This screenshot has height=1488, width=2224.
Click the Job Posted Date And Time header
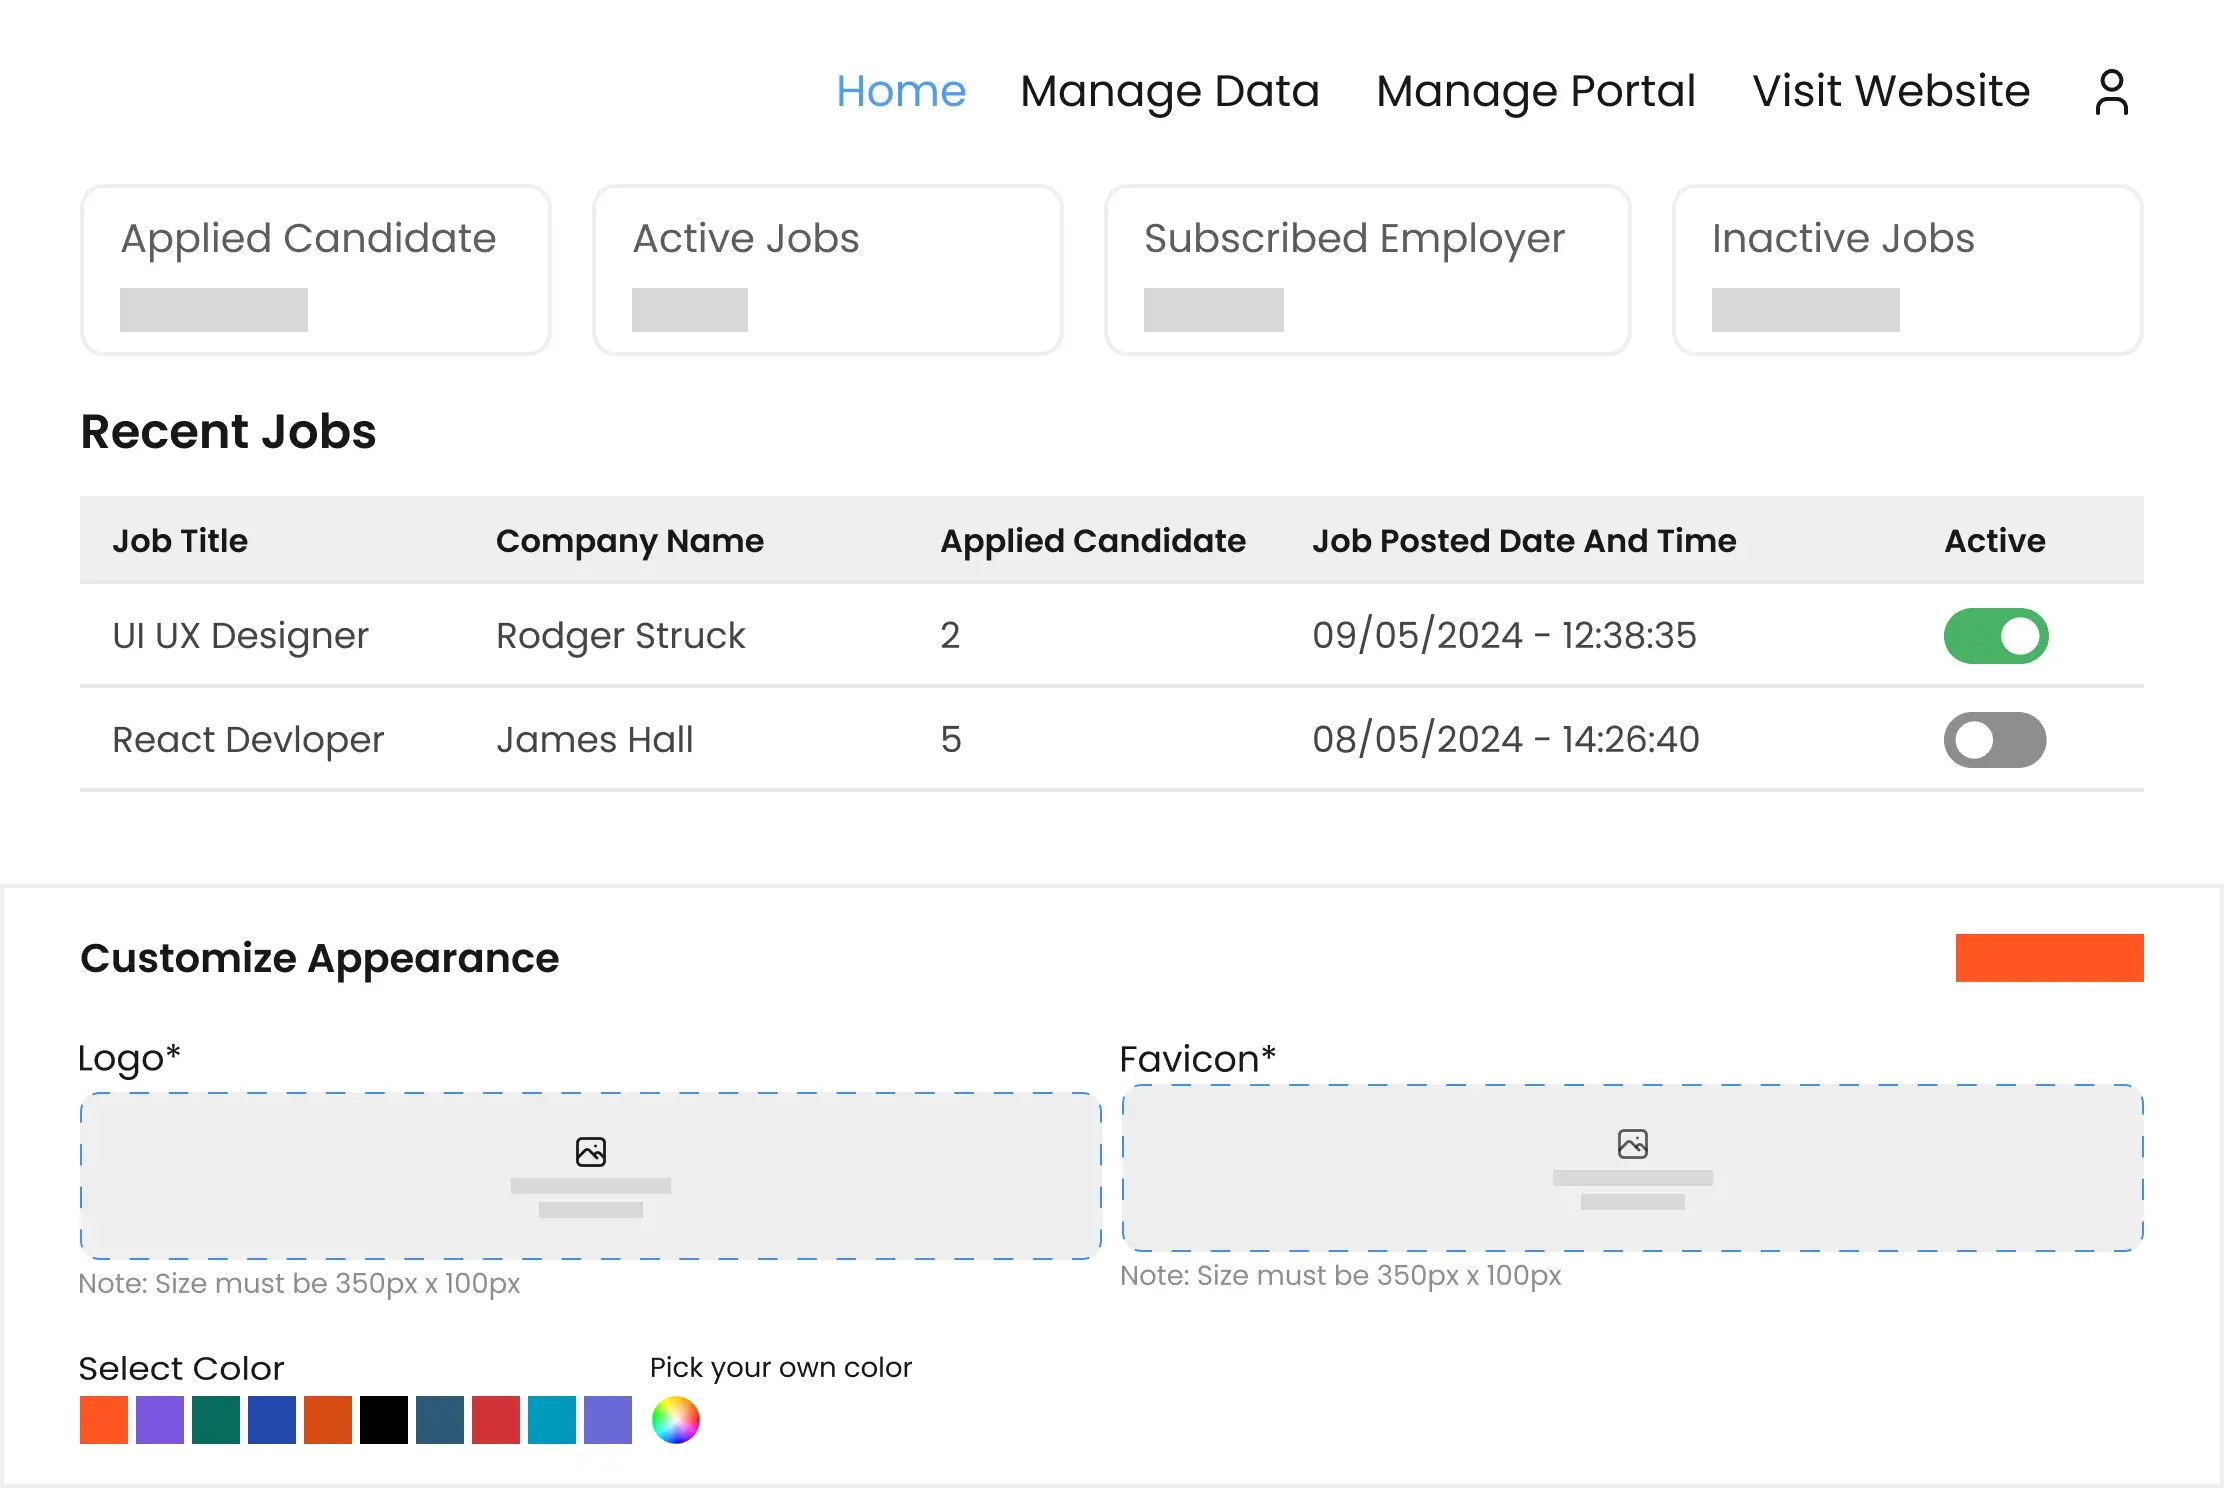click(1524, 541)
